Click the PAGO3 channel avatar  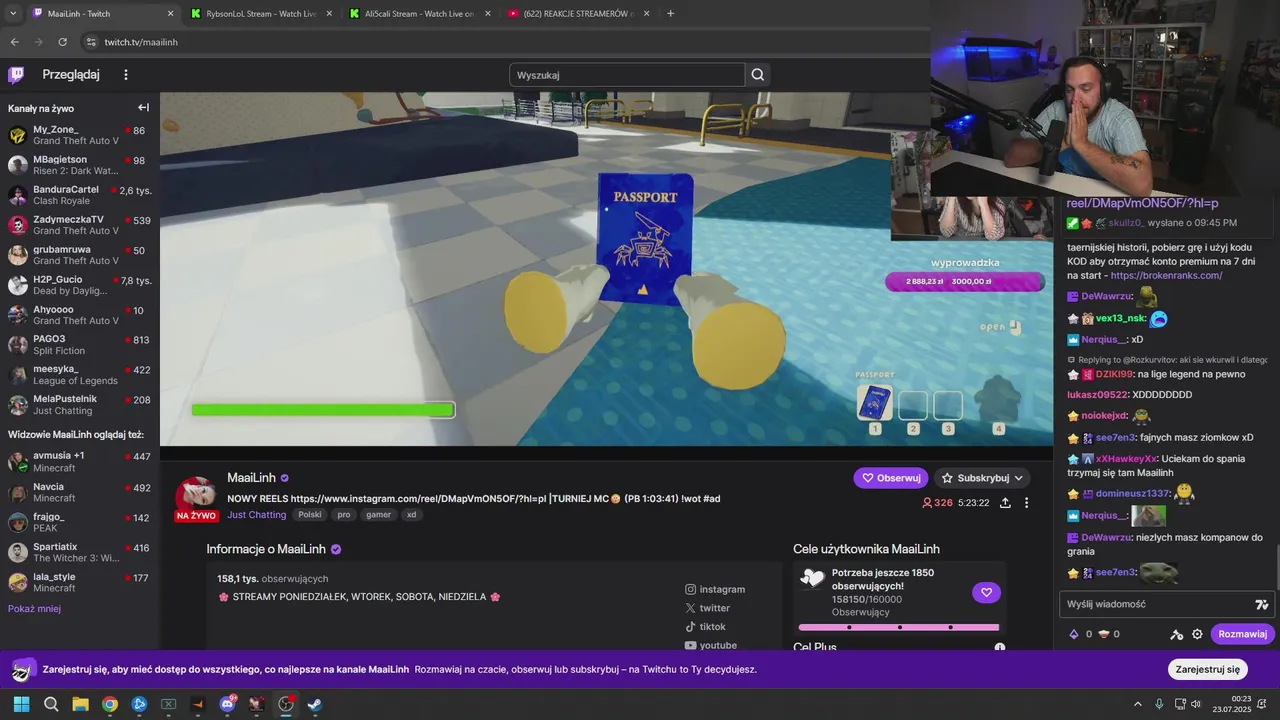pos(18,345)
